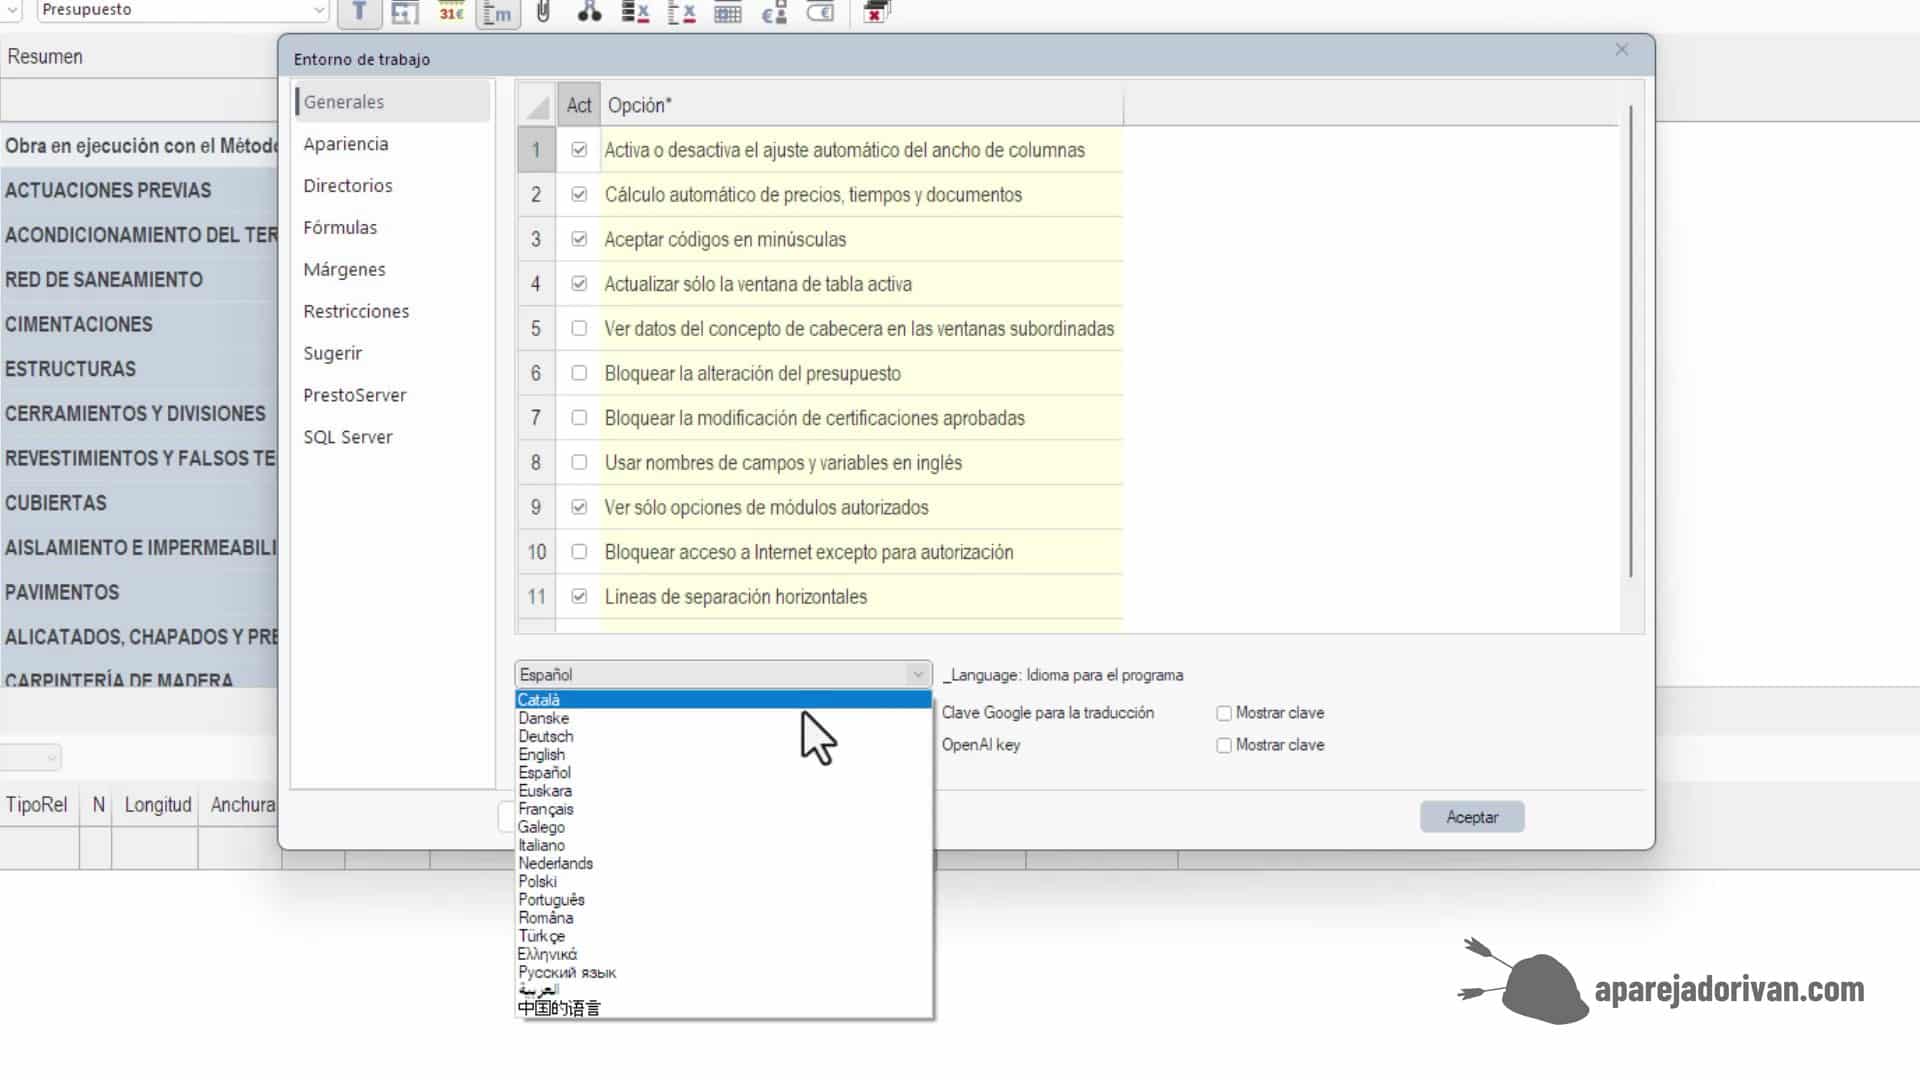Click the bold T text toolbar icon
The image size is (1920, 1080).
[x=359, y=13]
